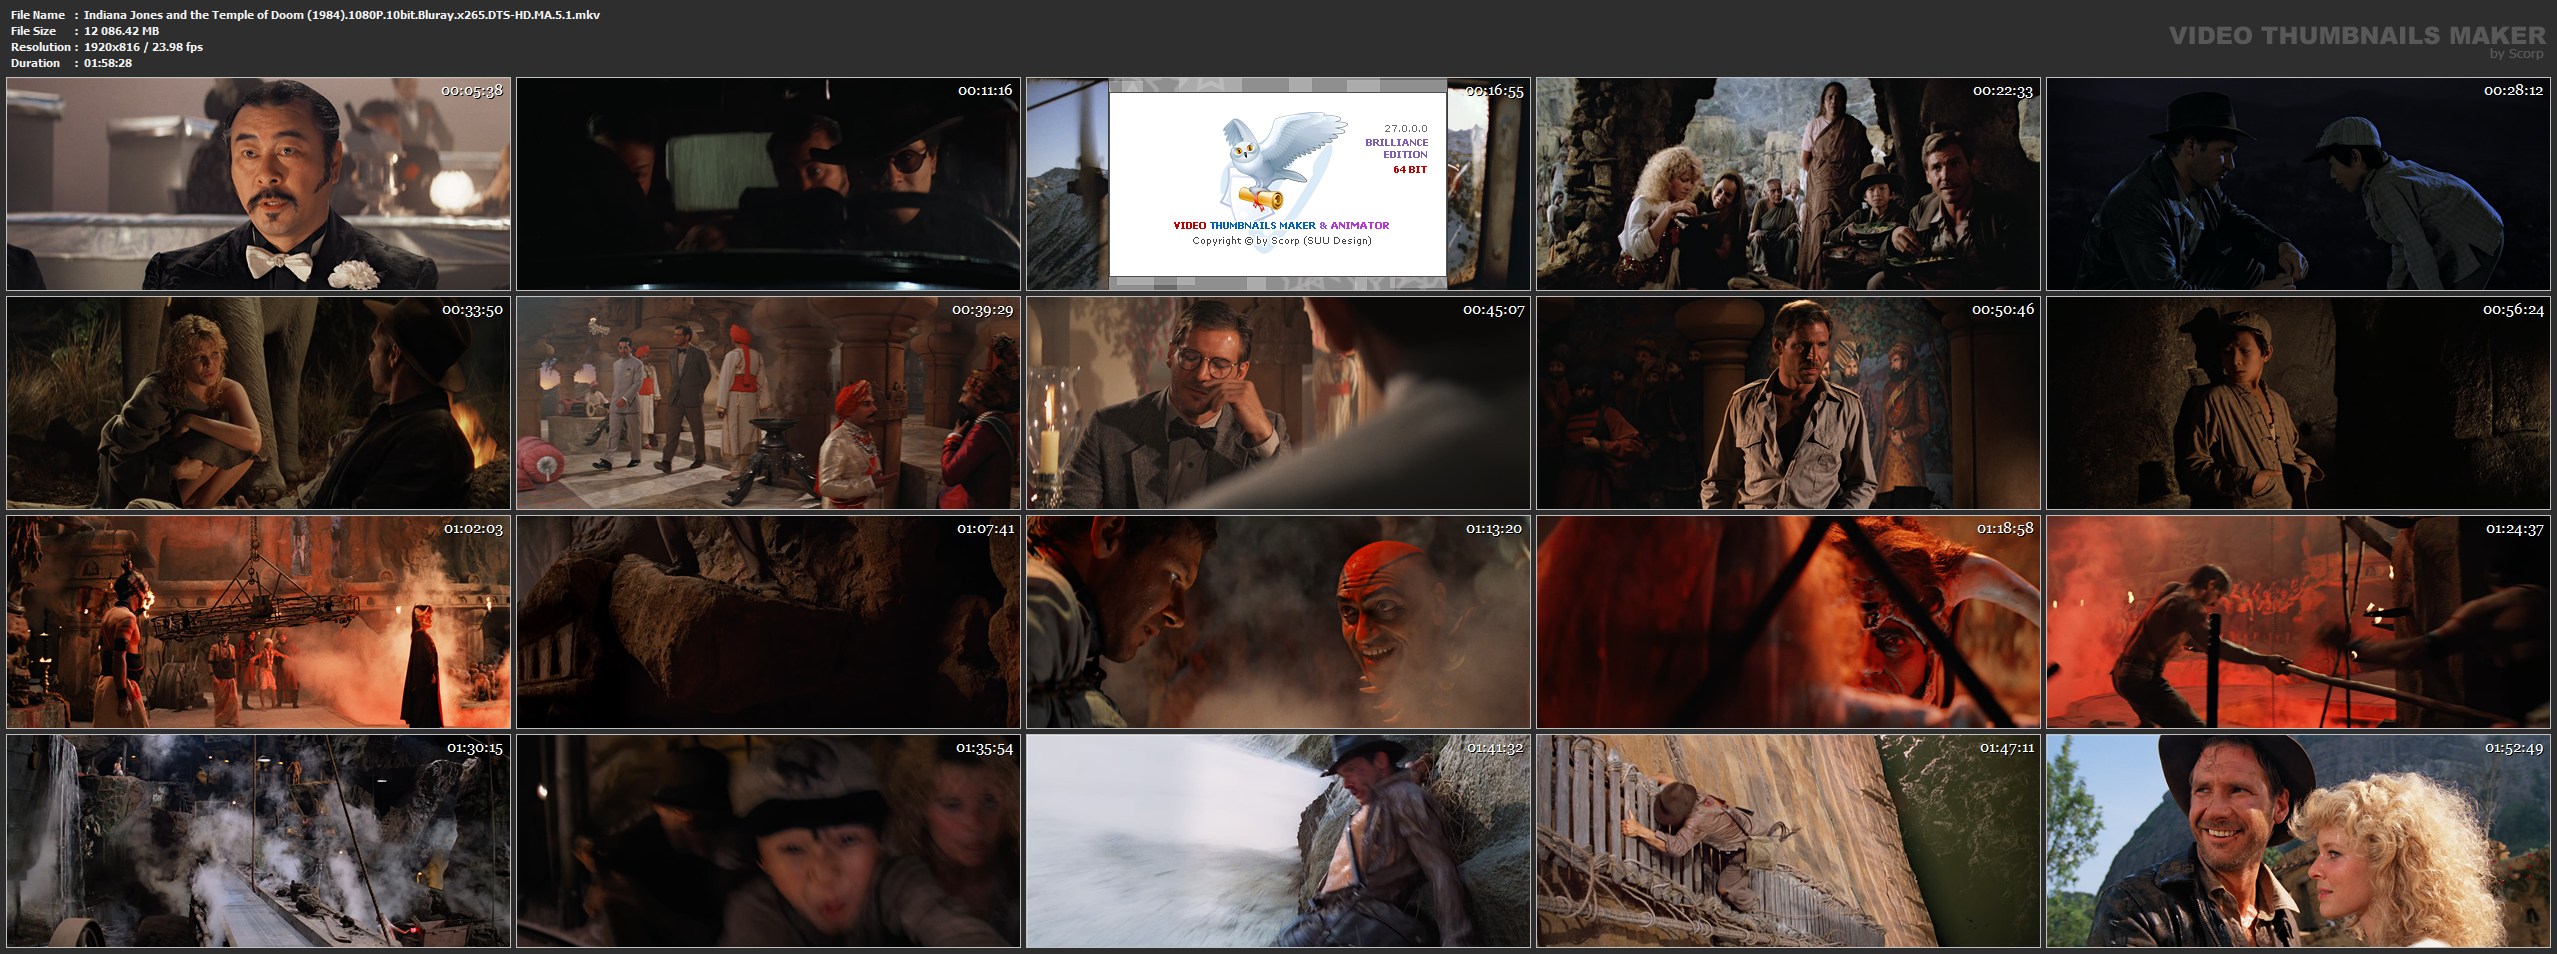Click the Duration value 01:58:28

(x=108, y=63)
